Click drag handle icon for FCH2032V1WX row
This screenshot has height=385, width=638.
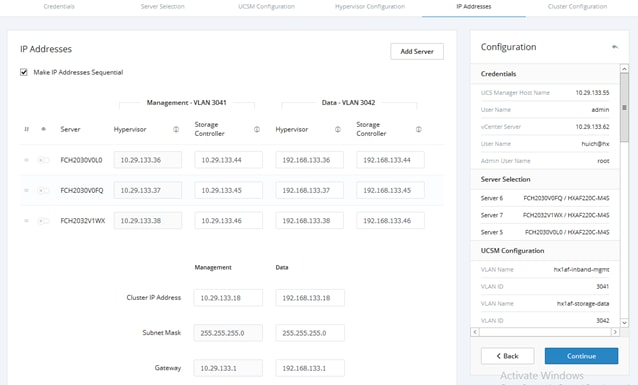(26, 221)
